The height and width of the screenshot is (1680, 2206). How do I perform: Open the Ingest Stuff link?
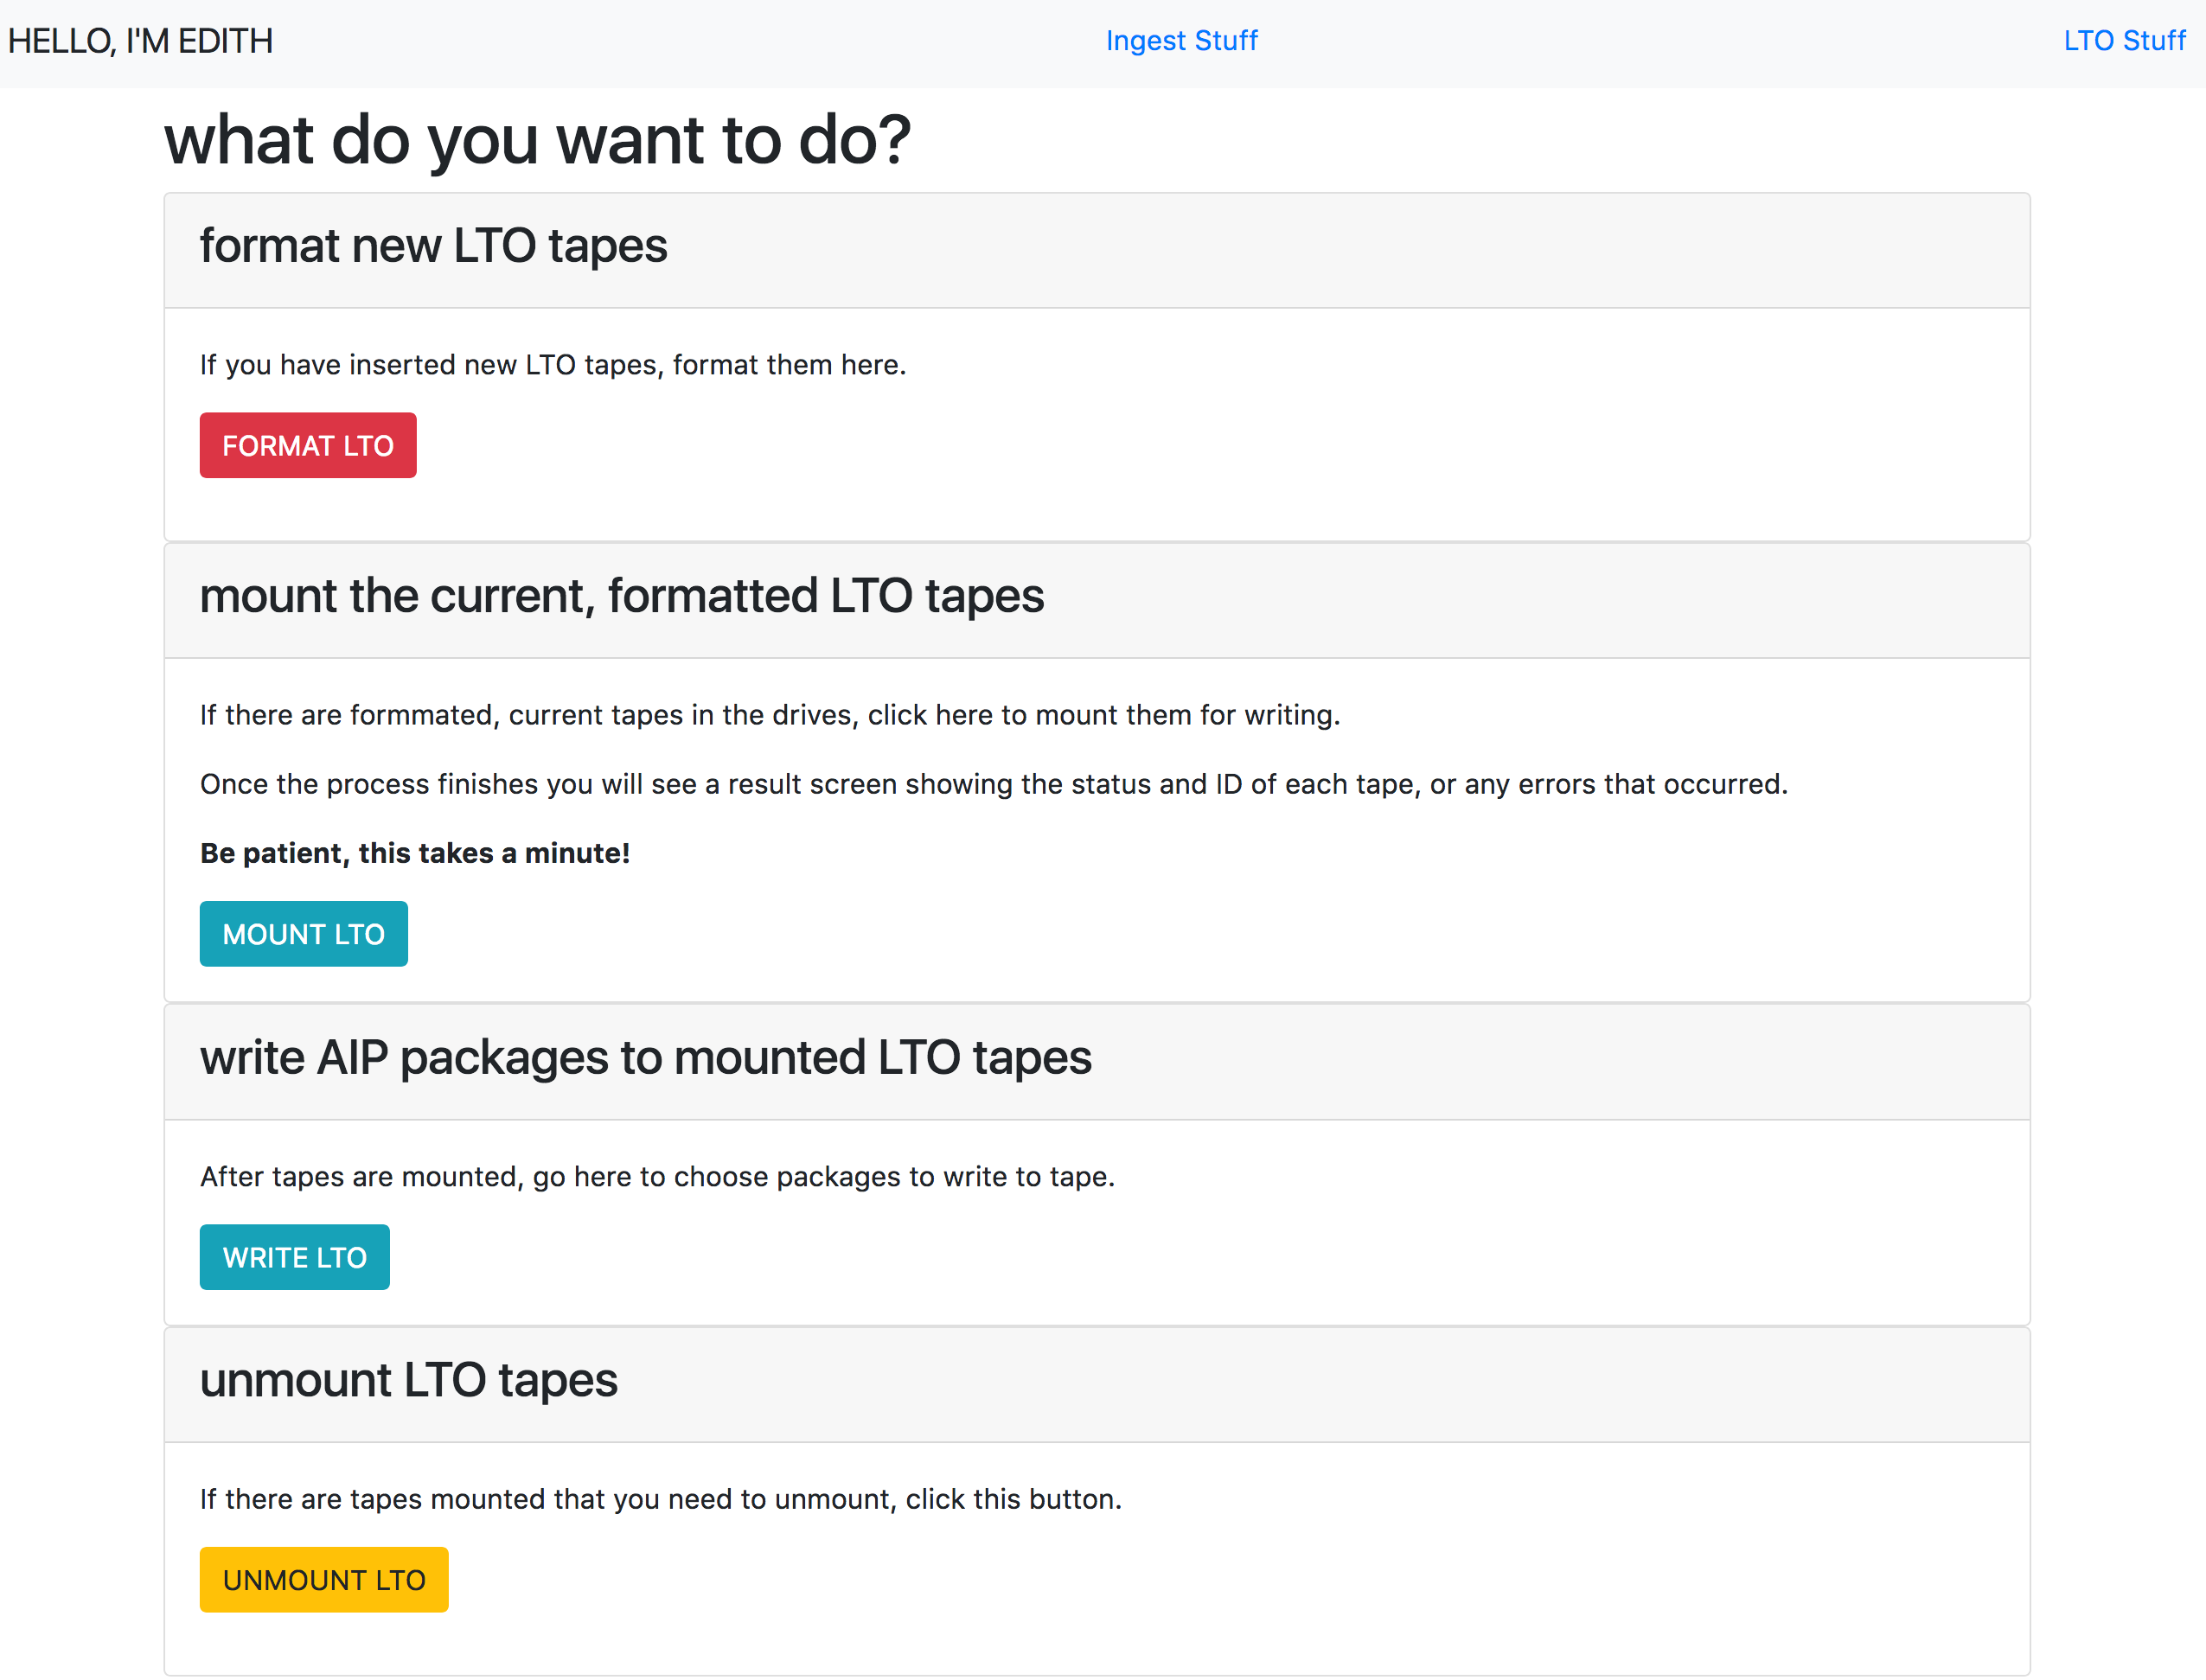click(x=1182, y=41)
